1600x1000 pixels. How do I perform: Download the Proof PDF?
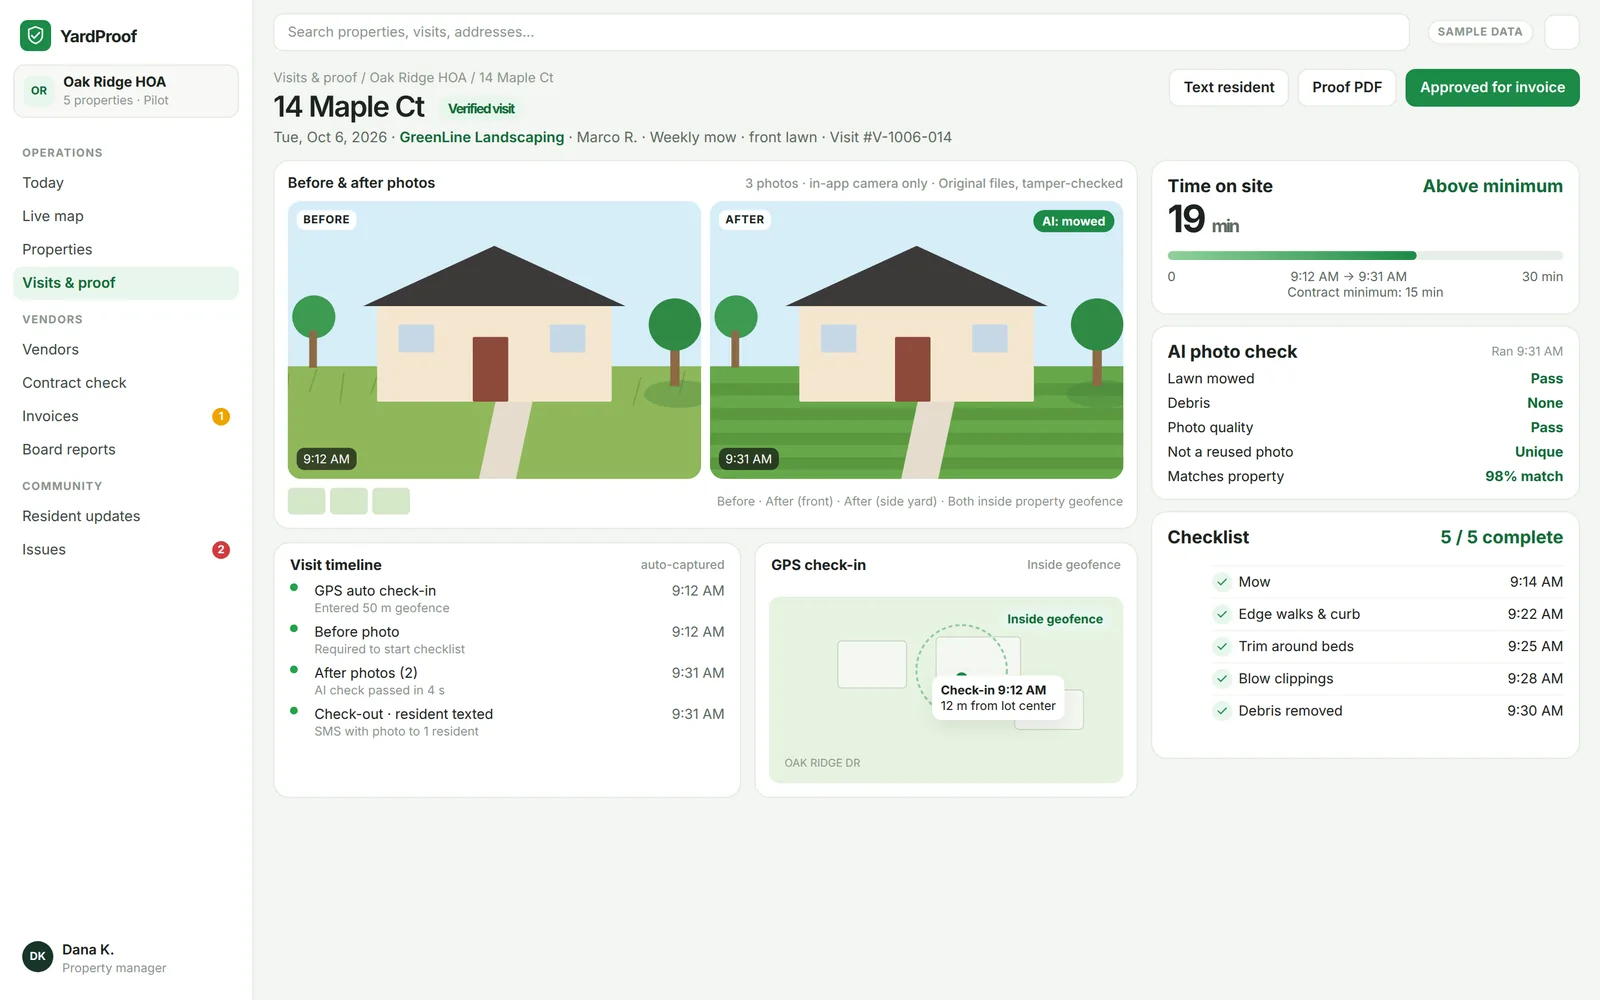pos(1347,87)
